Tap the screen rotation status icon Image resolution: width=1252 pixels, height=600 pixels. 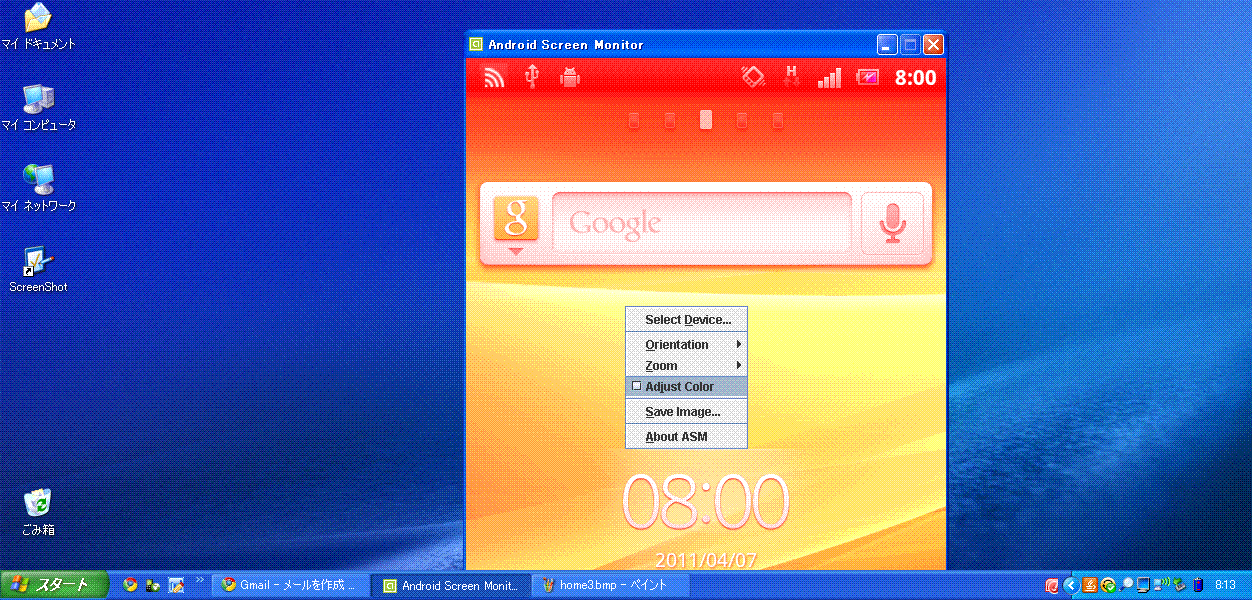tap(753, 76)
